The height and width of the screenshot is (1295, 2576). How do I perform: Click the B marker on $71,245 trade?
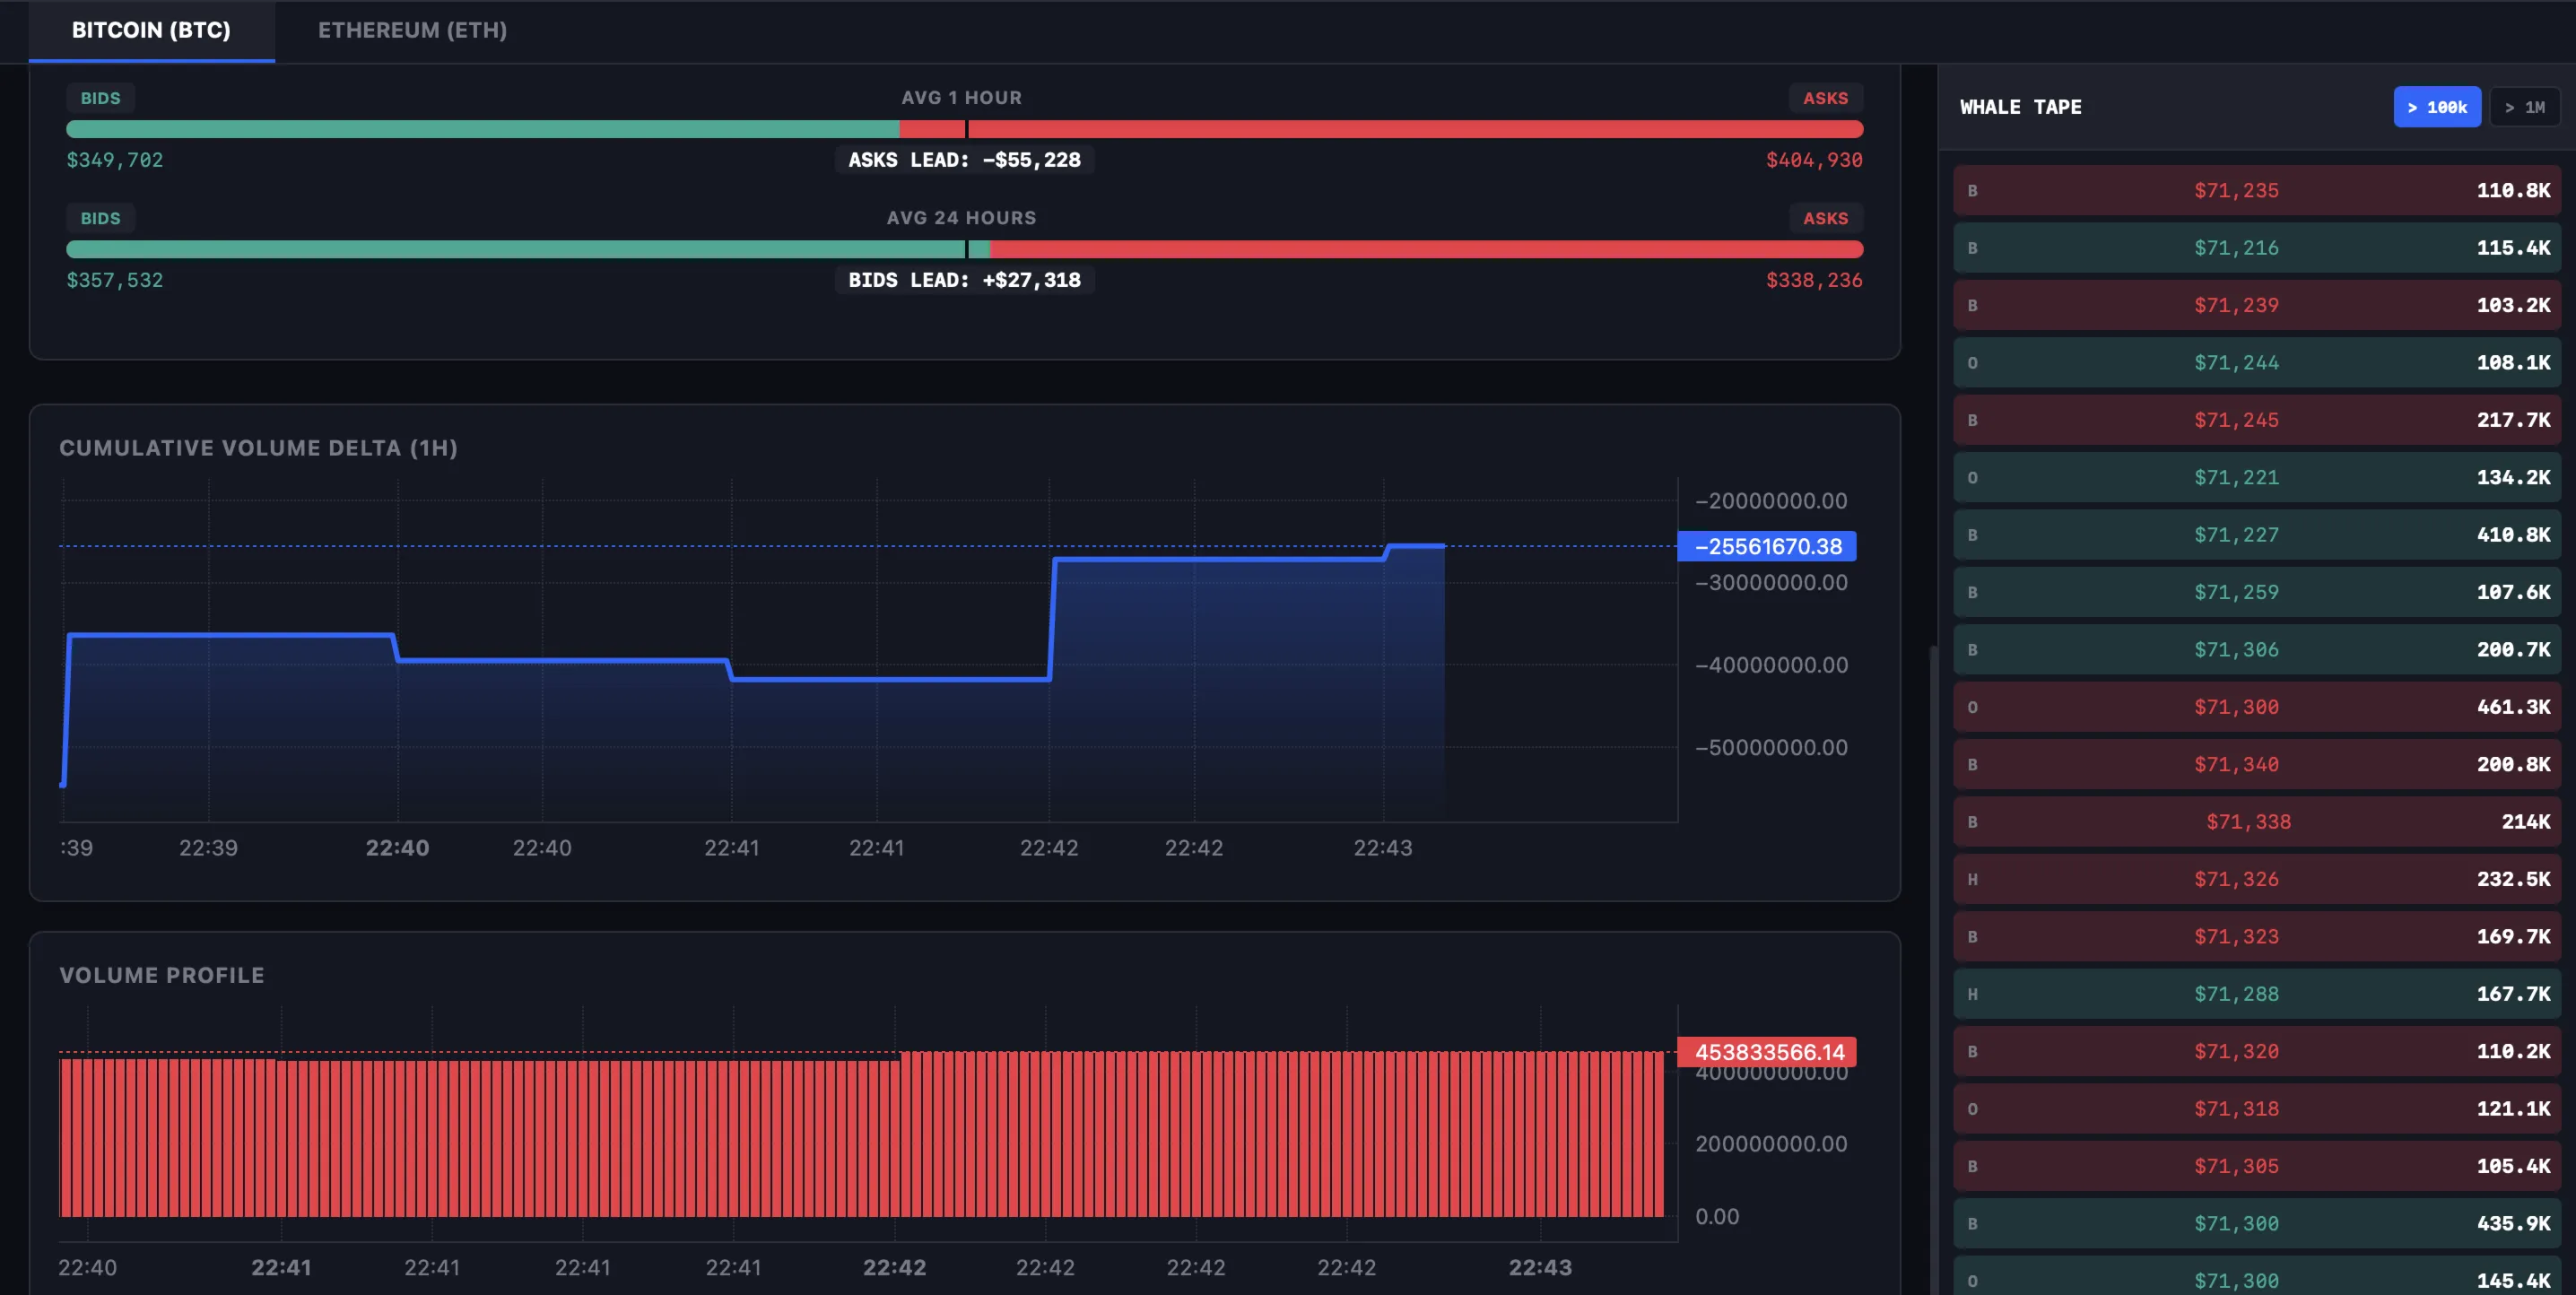(1972, 420)
